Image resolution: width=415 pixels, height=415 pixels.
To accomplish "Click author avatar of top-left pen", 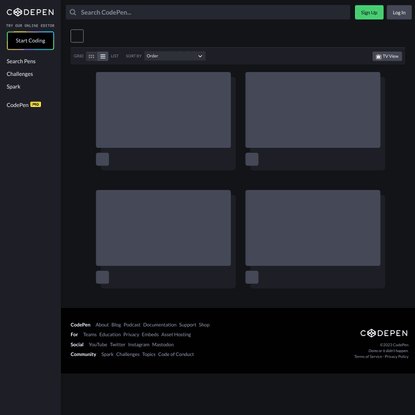I will click(x=102, y=159).
